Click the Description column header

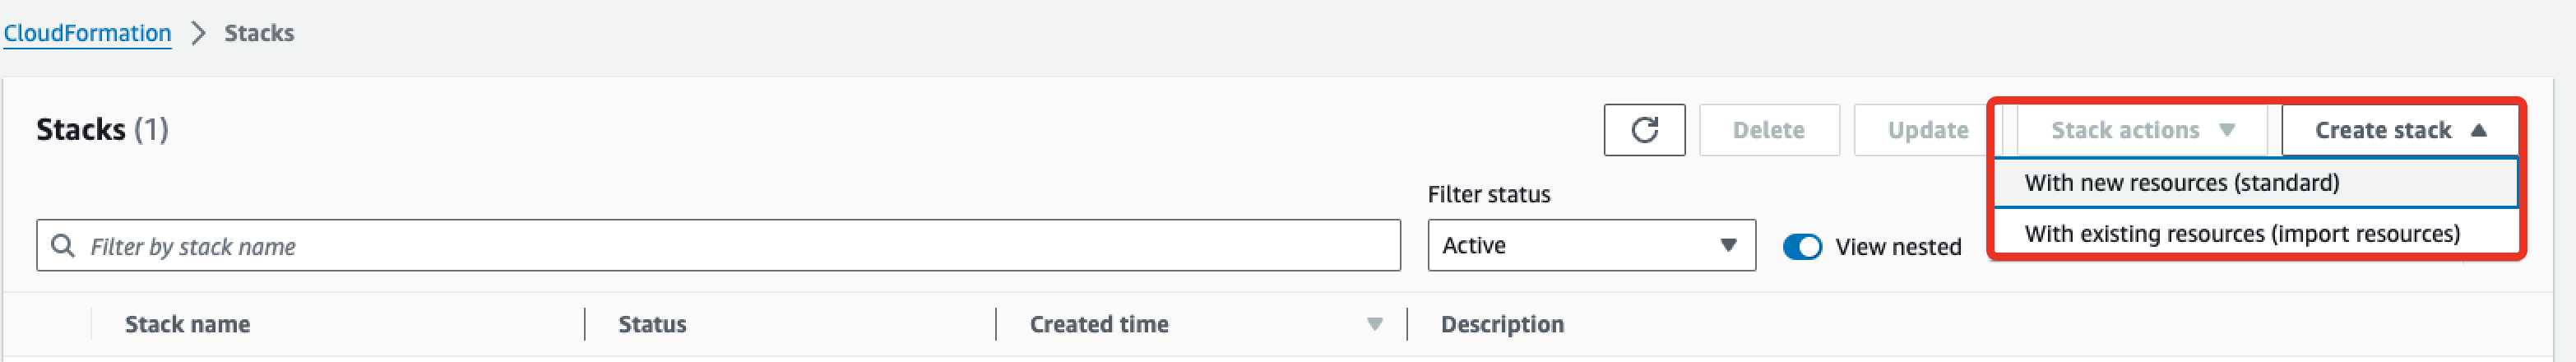[x=1502, y=324]
